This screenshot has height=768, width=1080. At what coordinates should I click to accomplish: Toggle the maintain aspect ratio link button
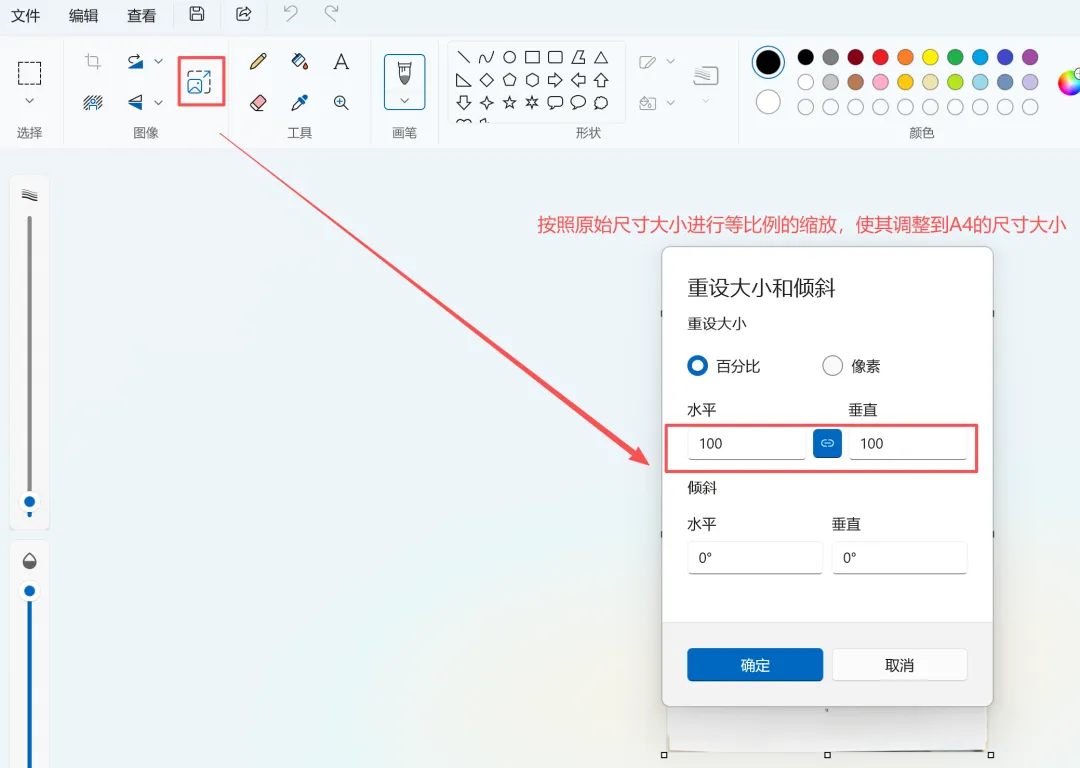click(827, 443)
